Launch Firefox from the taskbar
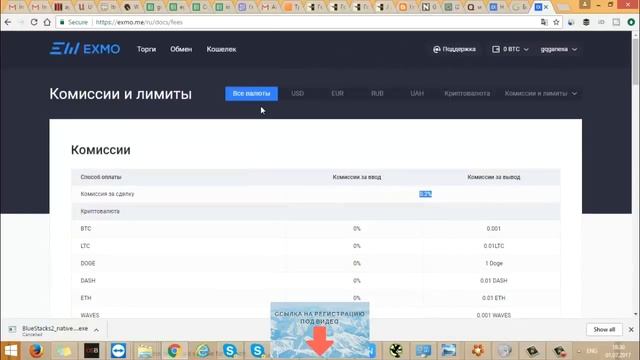The height and width of the screenshot is (360, 640). coord(36,351)
